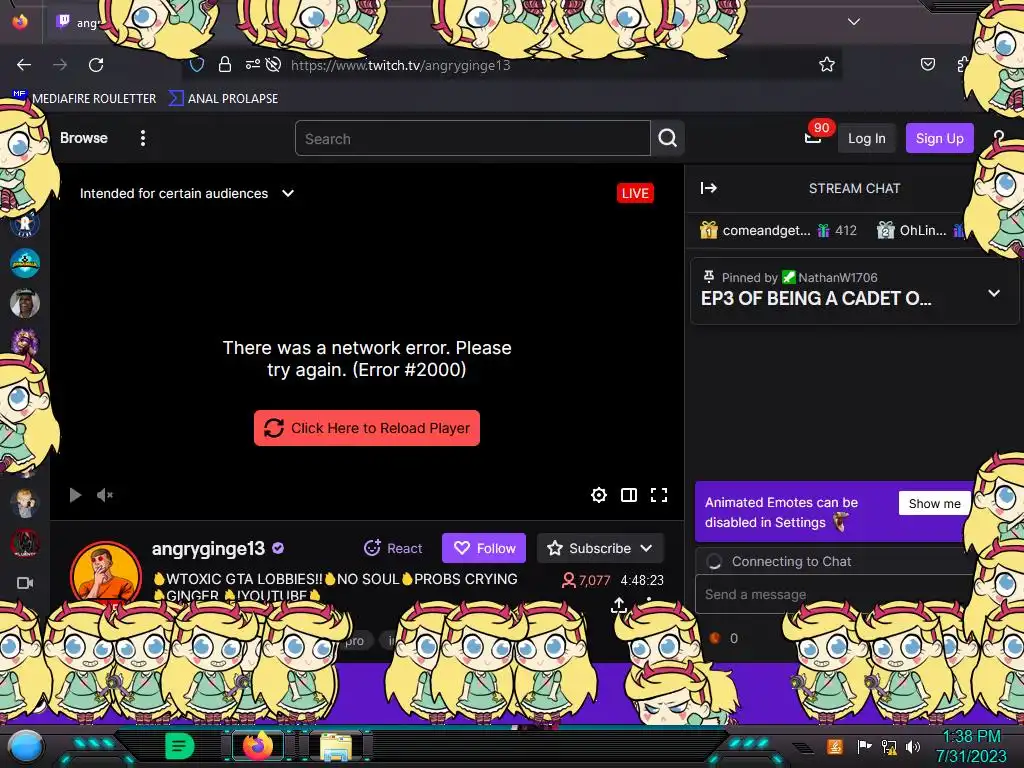
Task: Open site permissions icon in address bar
Action: [x=253, y=65]
